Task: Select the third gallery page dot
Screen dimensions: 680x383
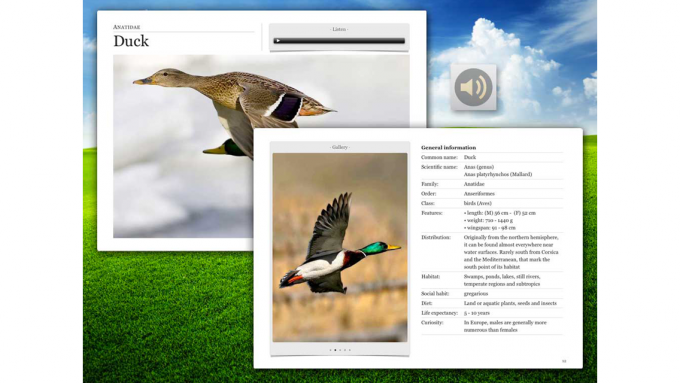Action: tap(340, 350)
